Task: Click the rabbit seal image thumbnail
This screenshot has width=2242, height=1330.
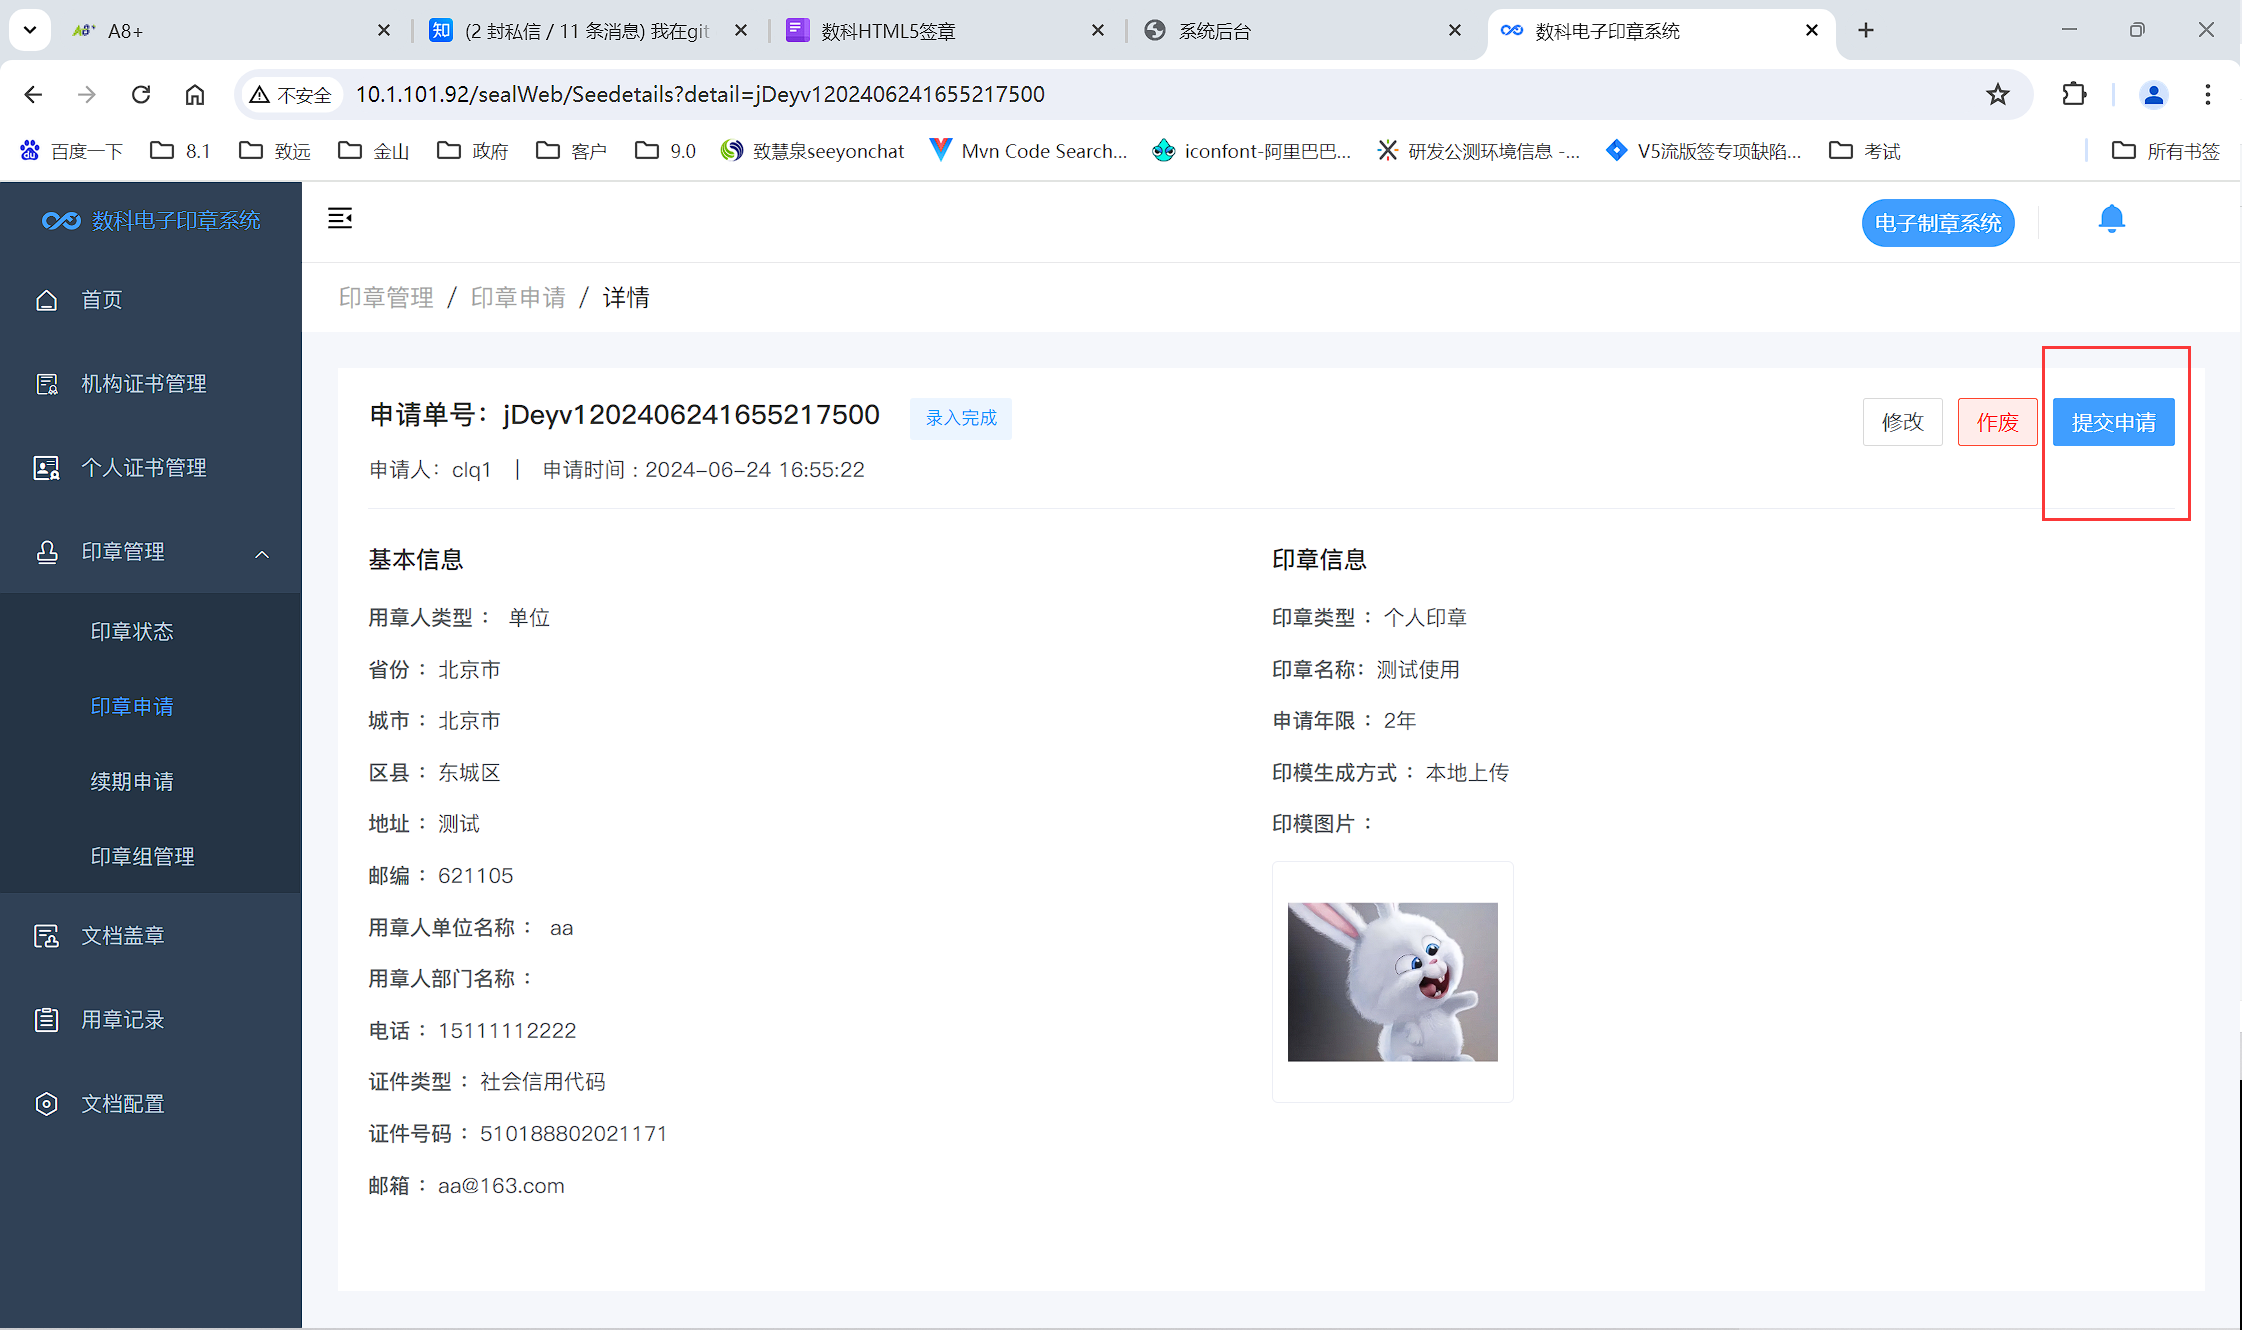Action: tap(1392, 981)
